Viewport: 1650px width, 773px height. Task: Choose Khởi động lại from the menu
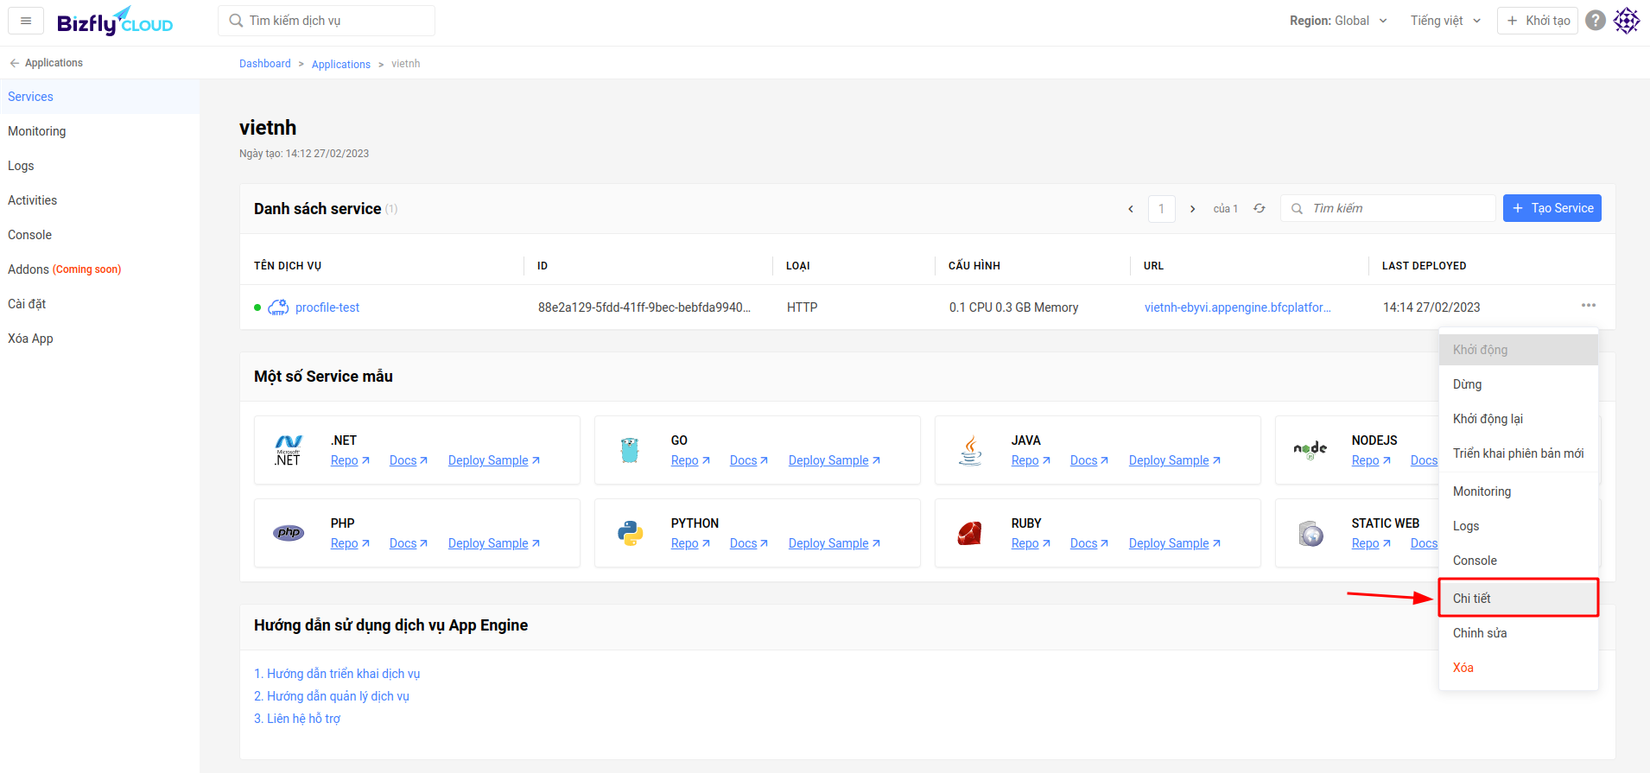pyautogui.click(x=1518, y=419)
